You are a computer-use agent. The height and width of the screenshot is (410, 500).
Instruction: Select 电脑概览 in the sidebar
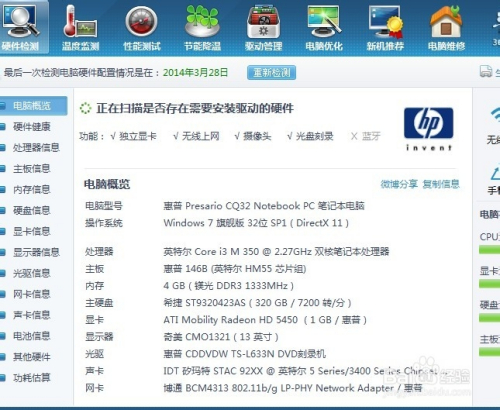click(x=32, y=106)
